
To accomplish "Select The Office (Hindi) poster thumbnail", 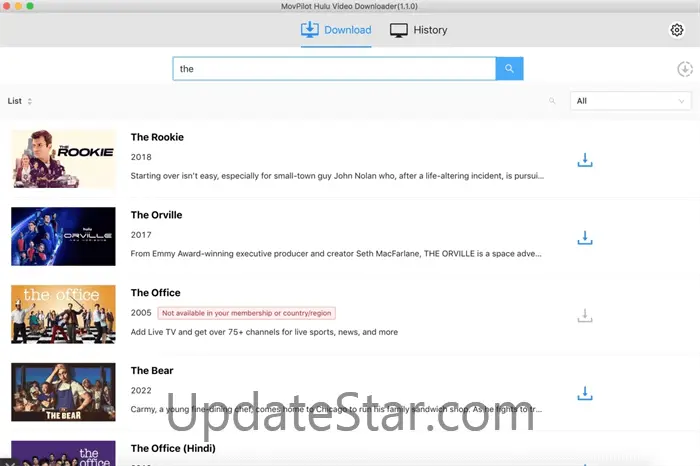I will point(63,453).
